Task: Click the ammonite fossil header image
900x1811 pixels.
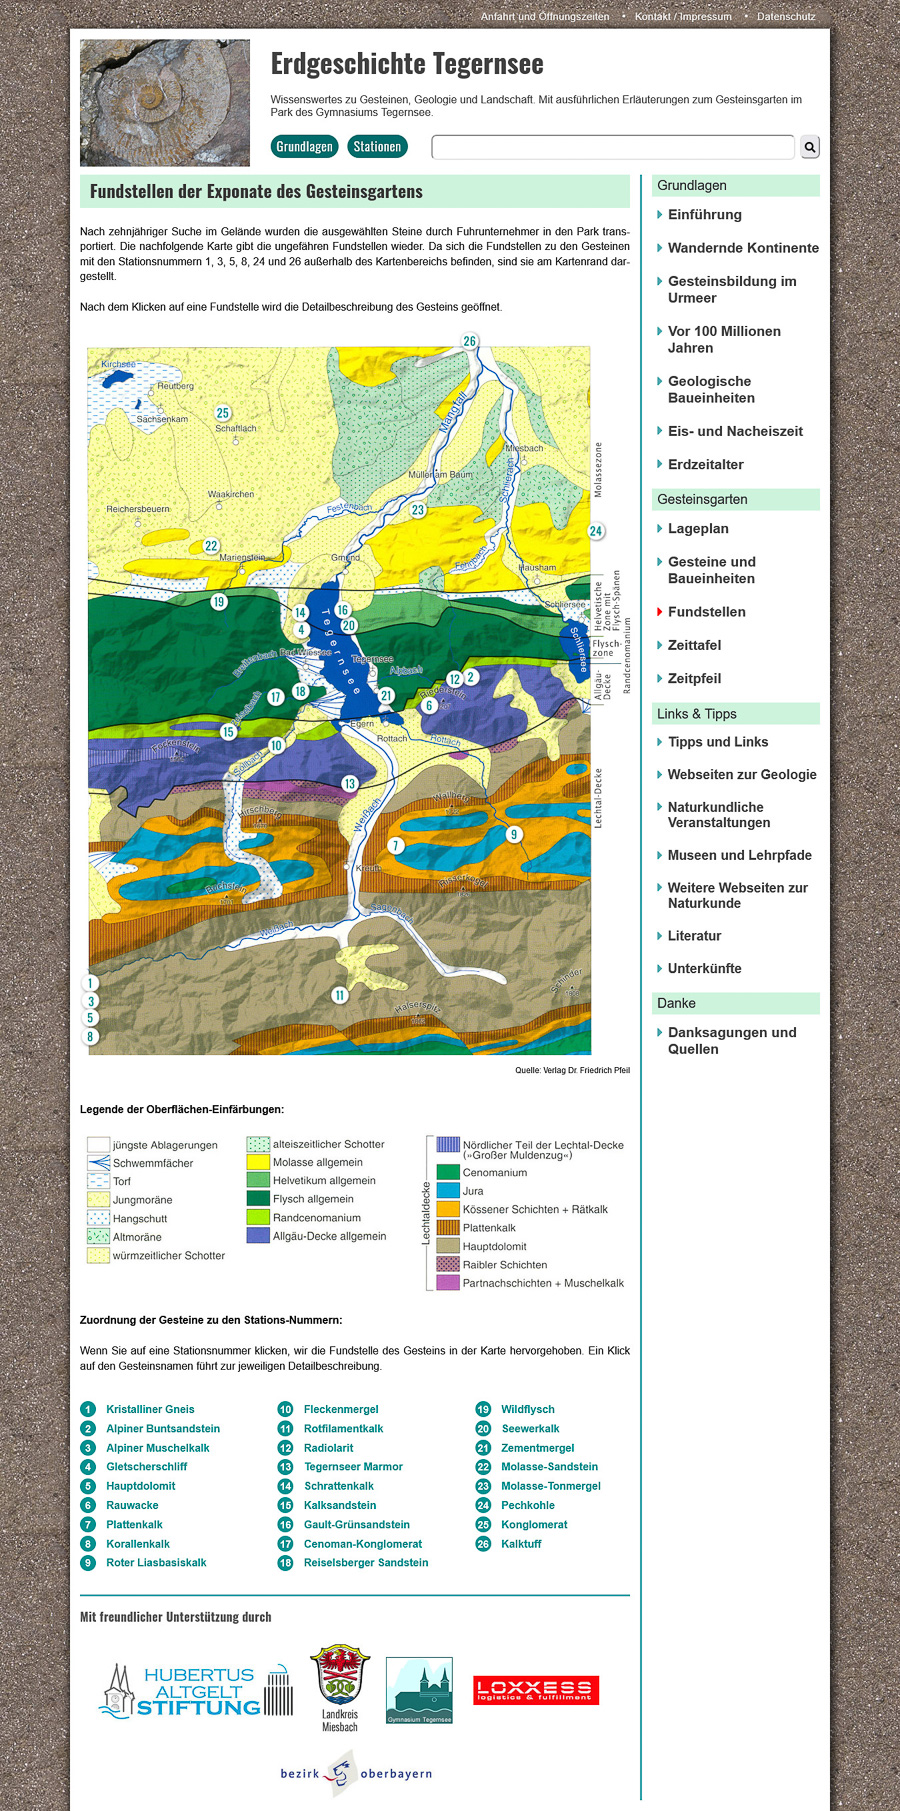Action: [x=165, y=103]
